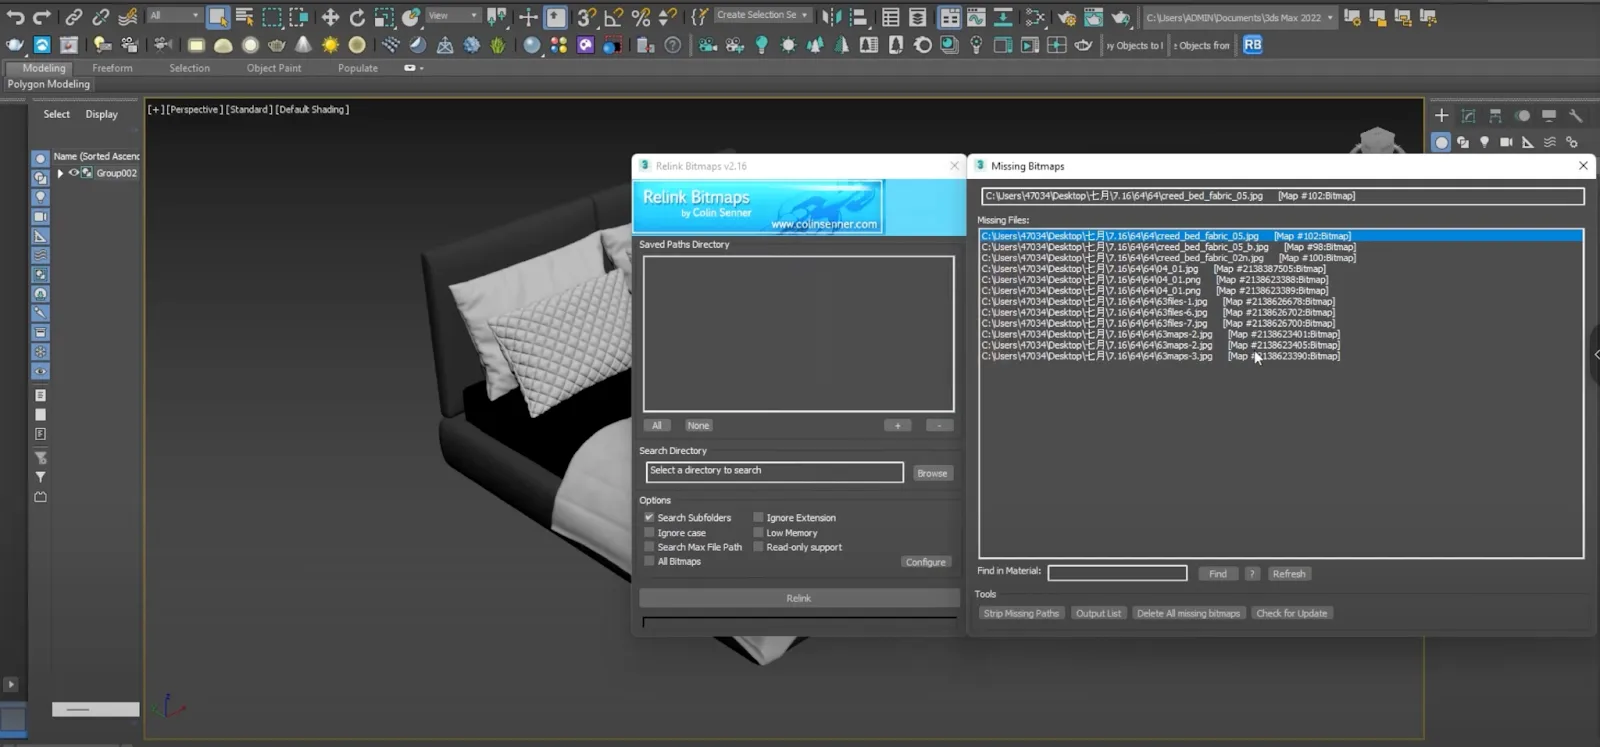1600x747 pixels.
Task: Click Browse for search directory
Action: [932, 473]
